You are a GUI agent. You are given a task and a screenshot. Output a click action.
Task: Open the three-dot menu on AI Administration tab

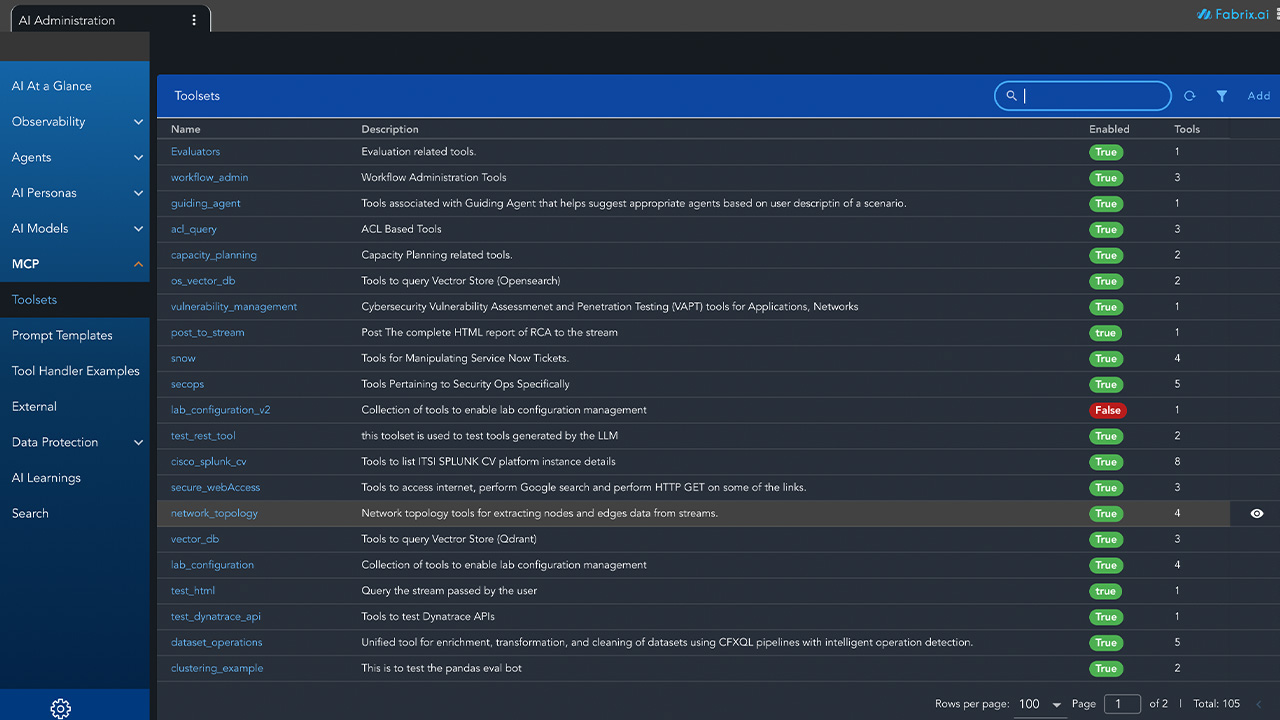[x=194, y=20]
